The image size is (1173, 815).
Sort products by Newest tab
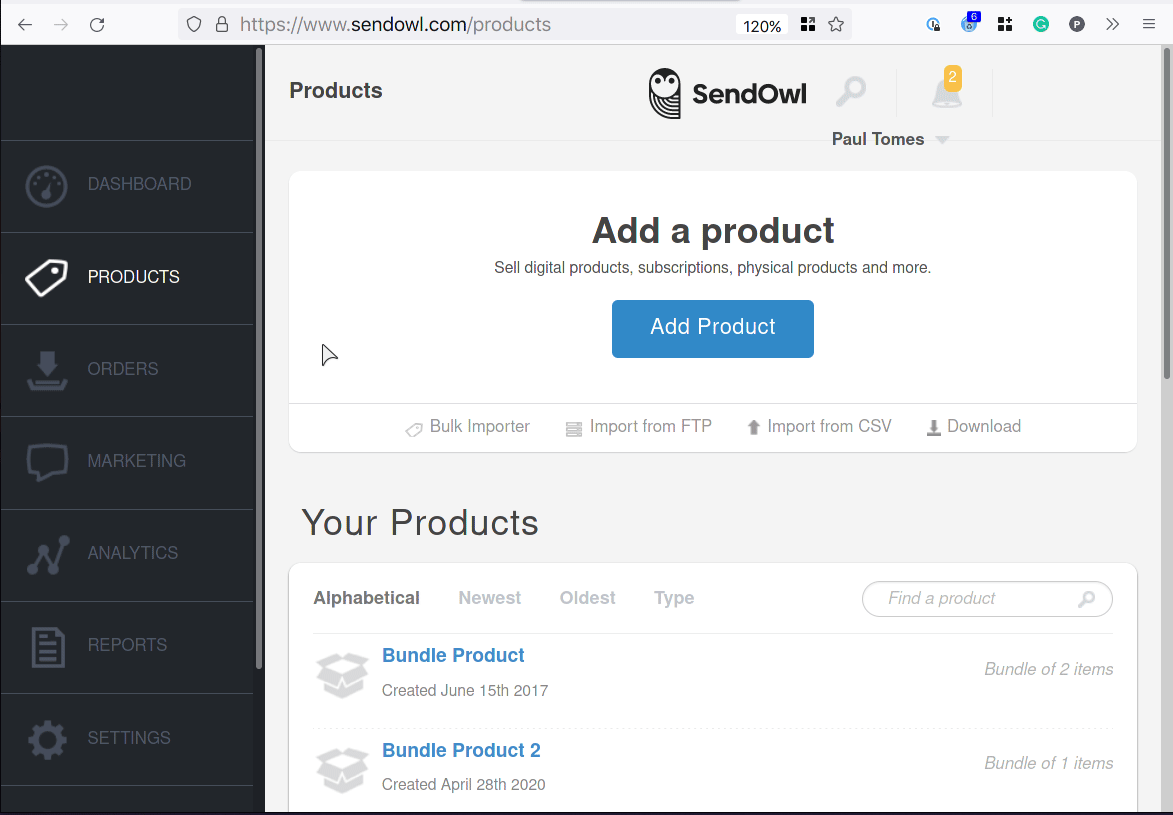489,598
